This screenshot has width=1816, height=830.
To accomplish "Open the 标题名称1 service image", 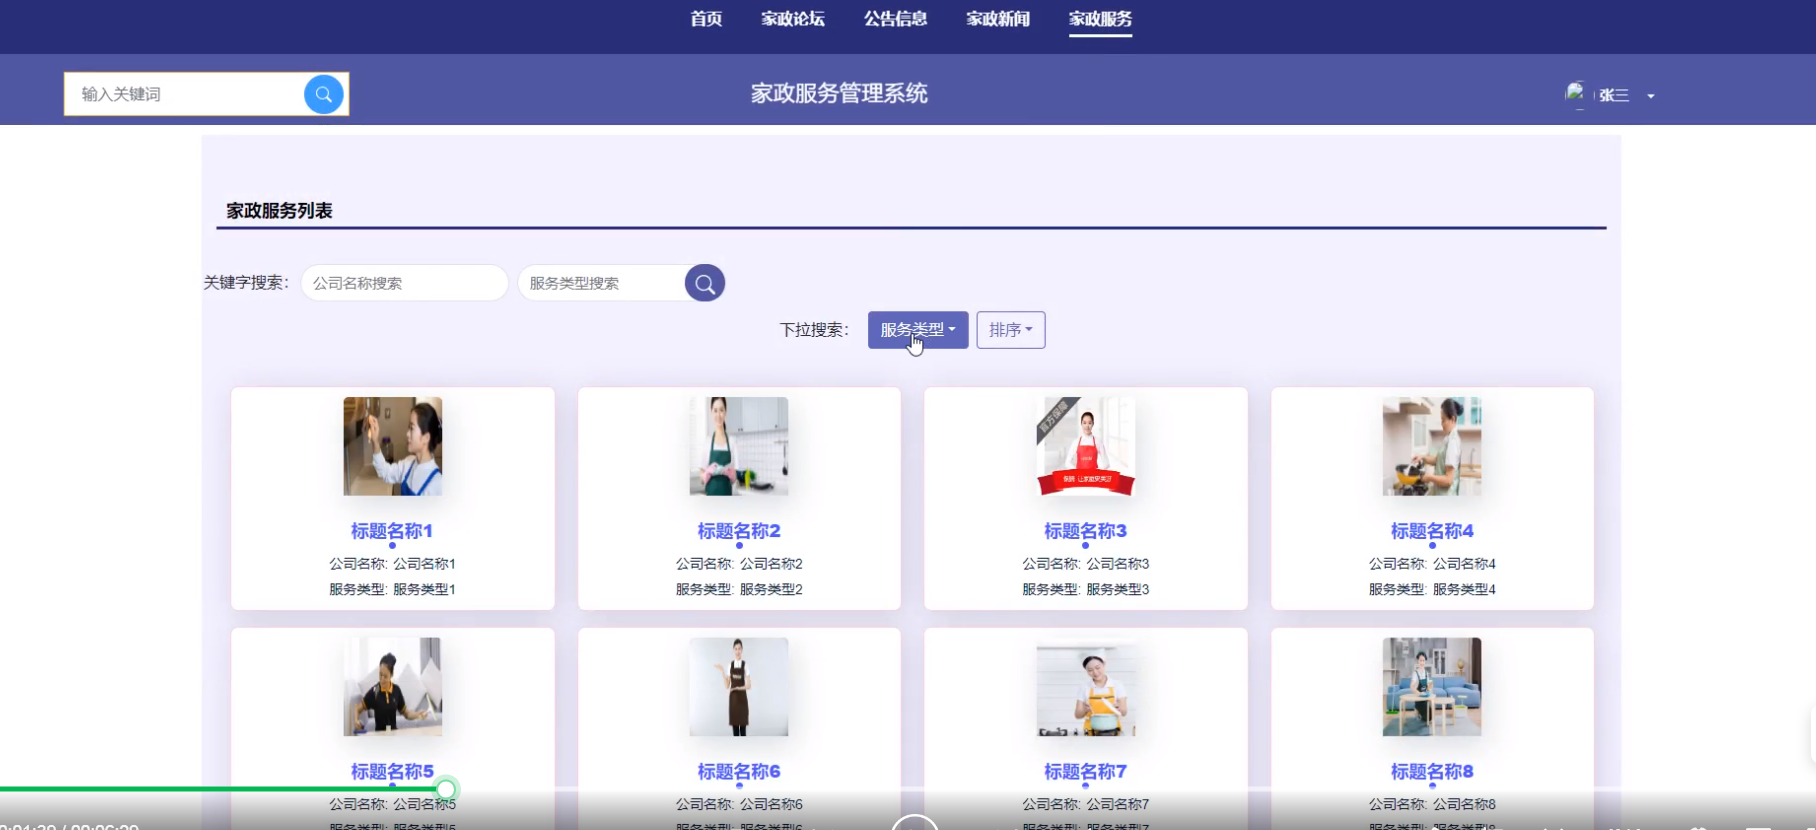I will click(x=393, y=446).
